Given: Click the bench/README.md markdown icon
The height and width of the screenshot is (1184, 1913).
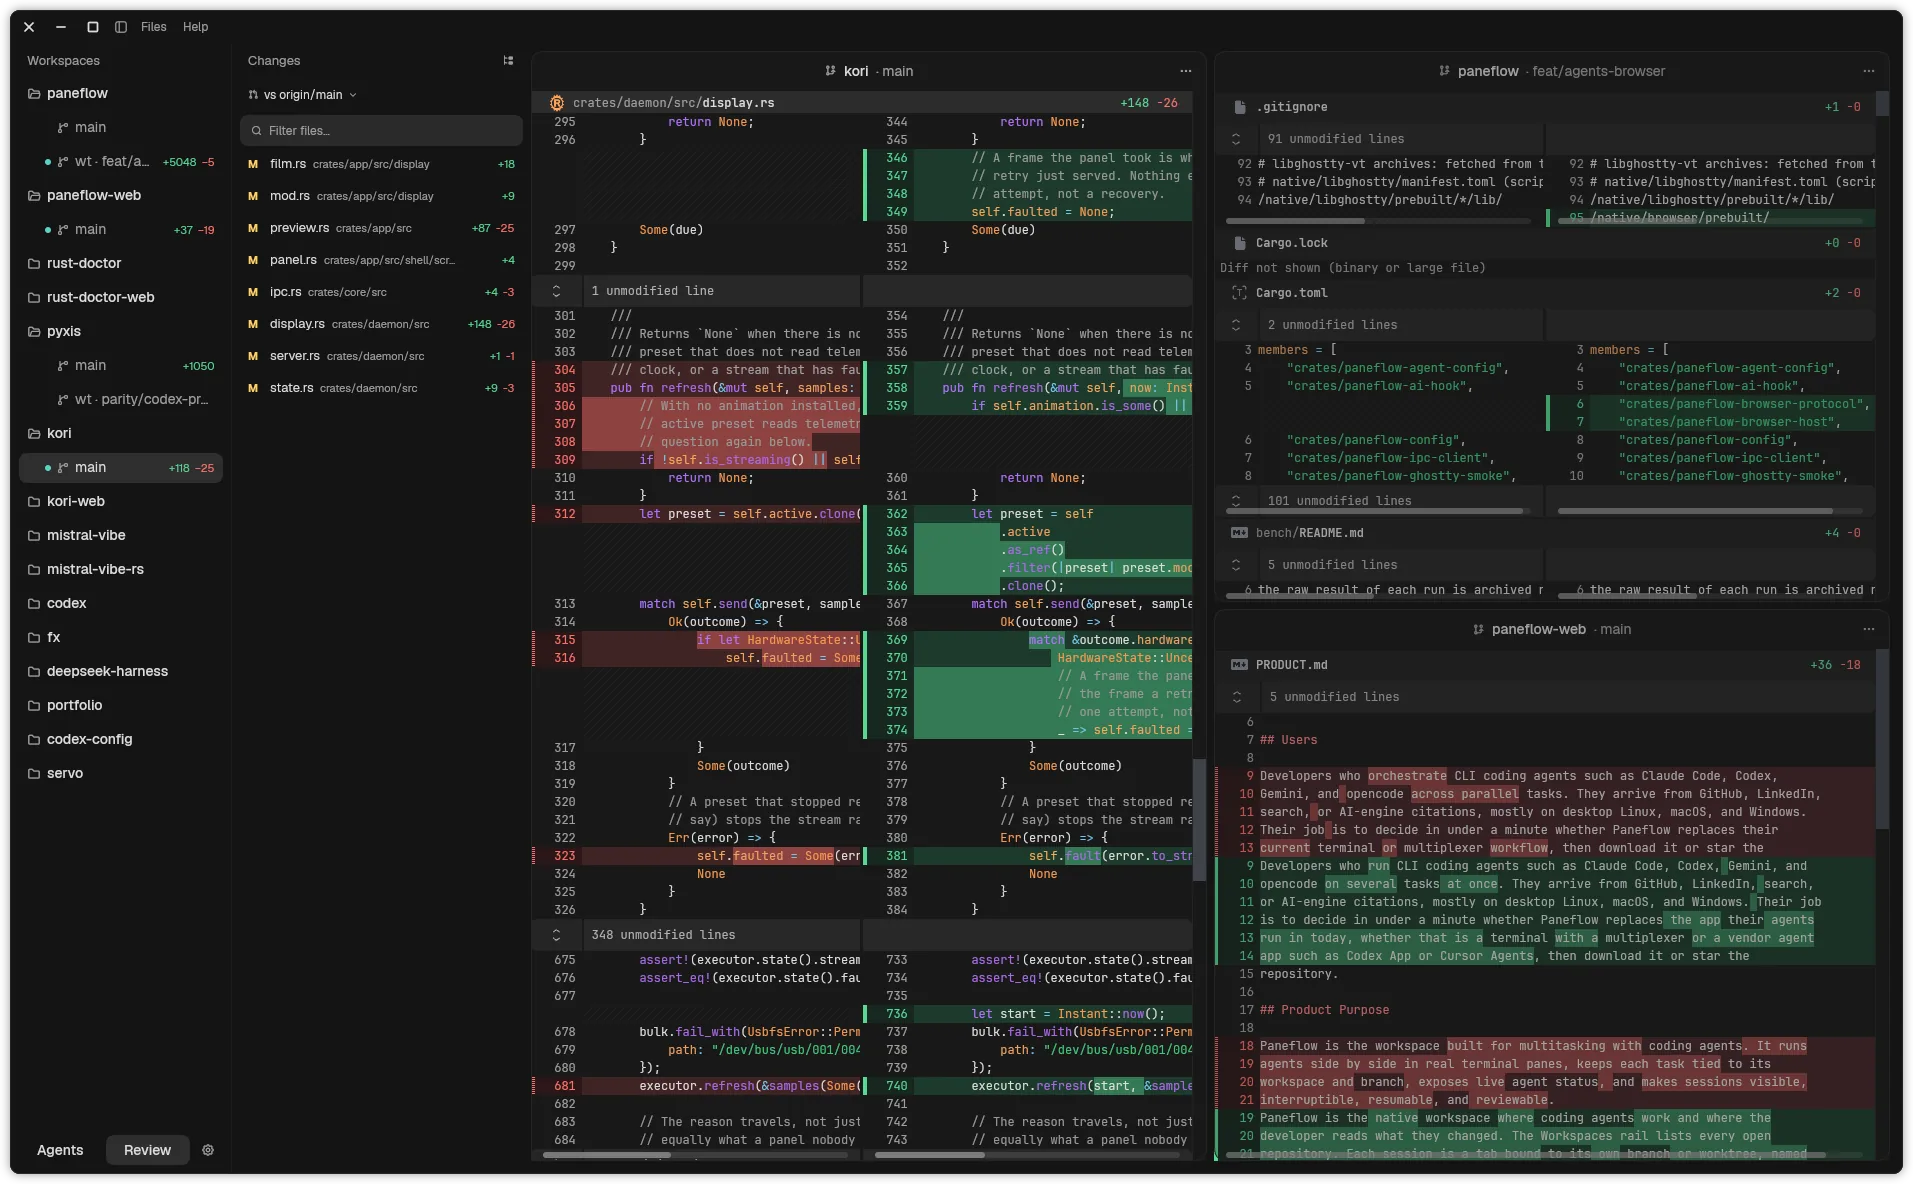Looking at the screenshot, I should click(1239, 533).
